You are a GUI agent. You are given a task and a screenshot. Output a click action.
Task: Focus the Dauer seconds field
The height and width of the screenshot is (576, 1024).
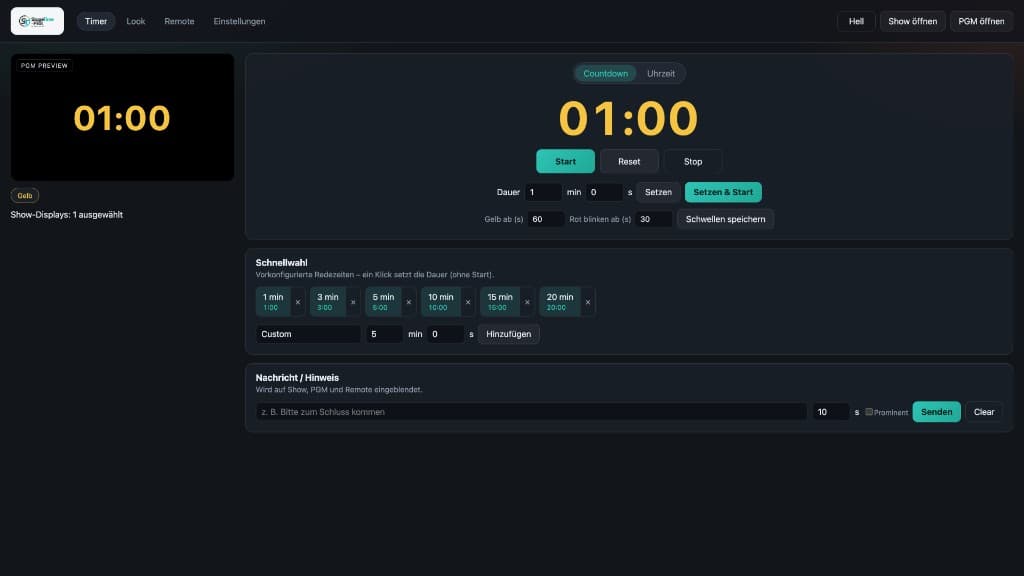click(604, 192)
